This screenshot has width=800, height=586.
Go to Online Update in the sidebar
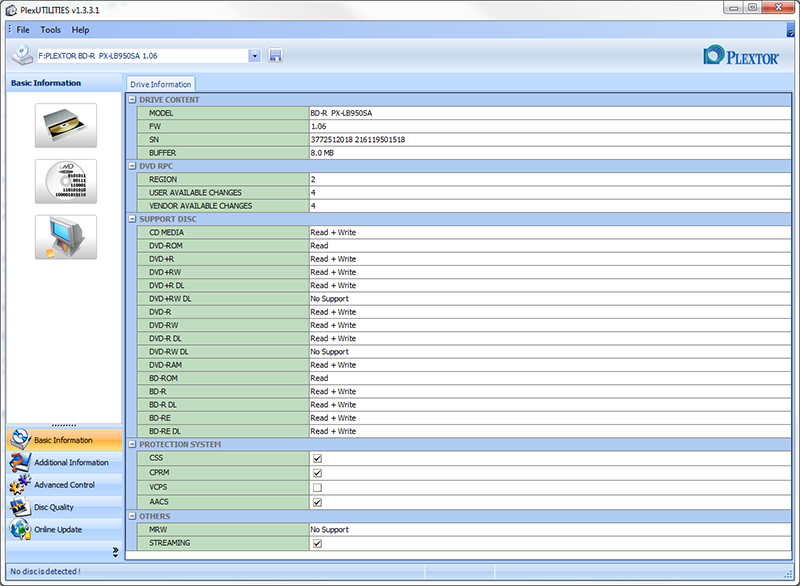coord(64,530)
